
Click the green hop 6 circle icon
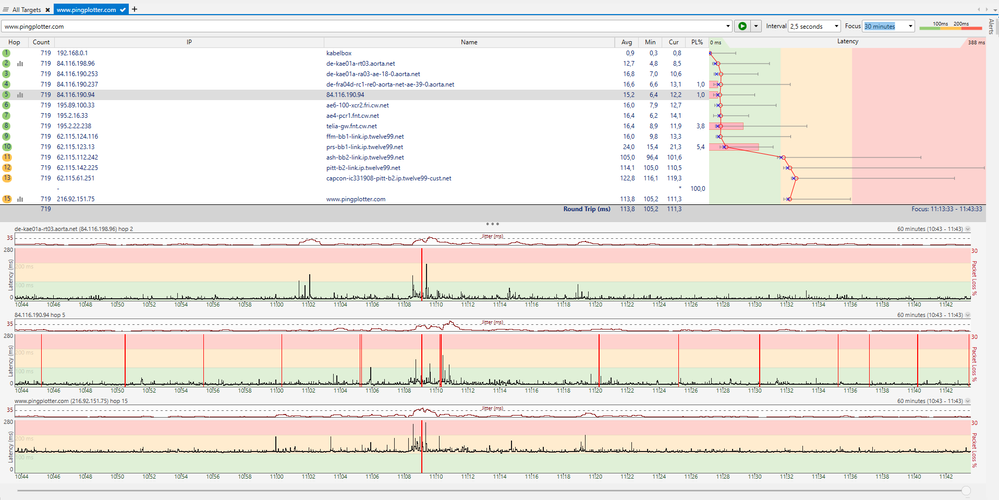pyautogui.click(x=6, y=105)
